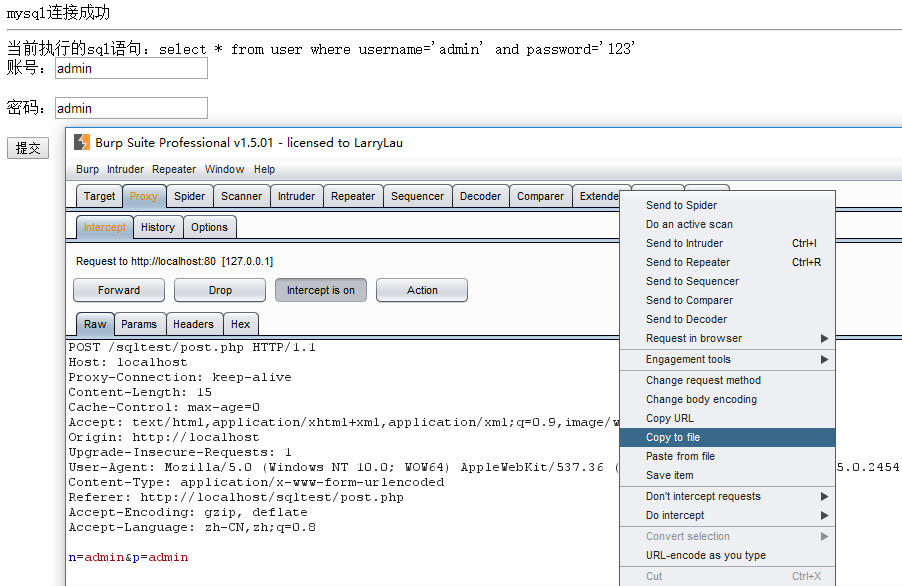Choose Change request method
Screen dimensions: 902x586
[x=727, y=380]
